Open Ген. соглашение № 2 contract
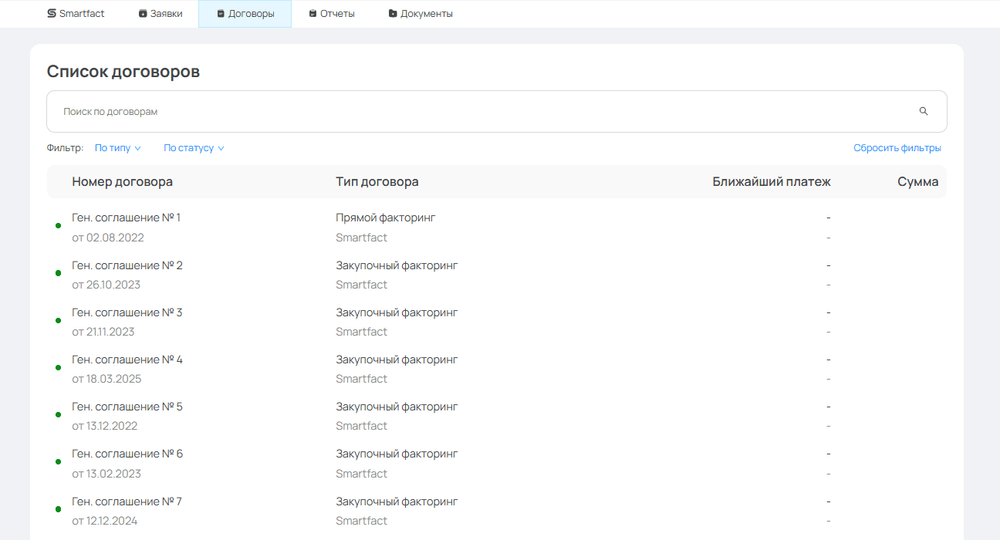Viewport: 1000px width, 540px height. 126,266
